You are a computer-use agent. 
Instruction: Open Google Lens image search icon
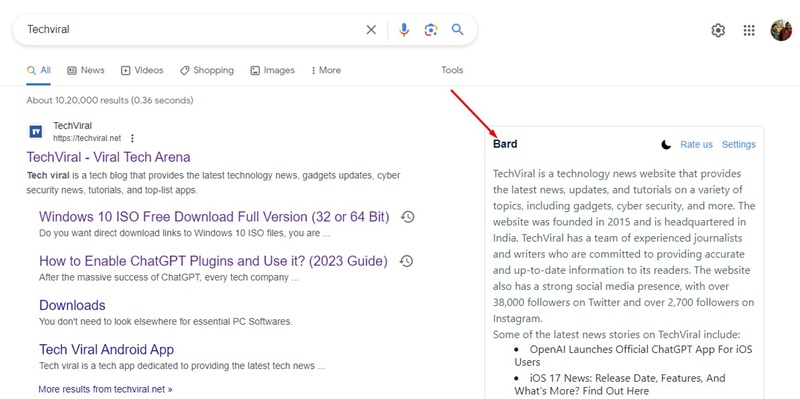431,30
